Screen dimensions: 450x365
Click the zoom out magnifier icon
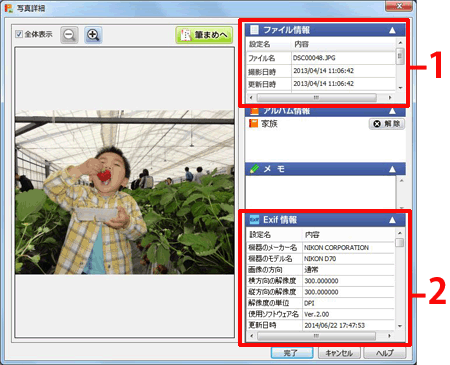pos(69,35)
